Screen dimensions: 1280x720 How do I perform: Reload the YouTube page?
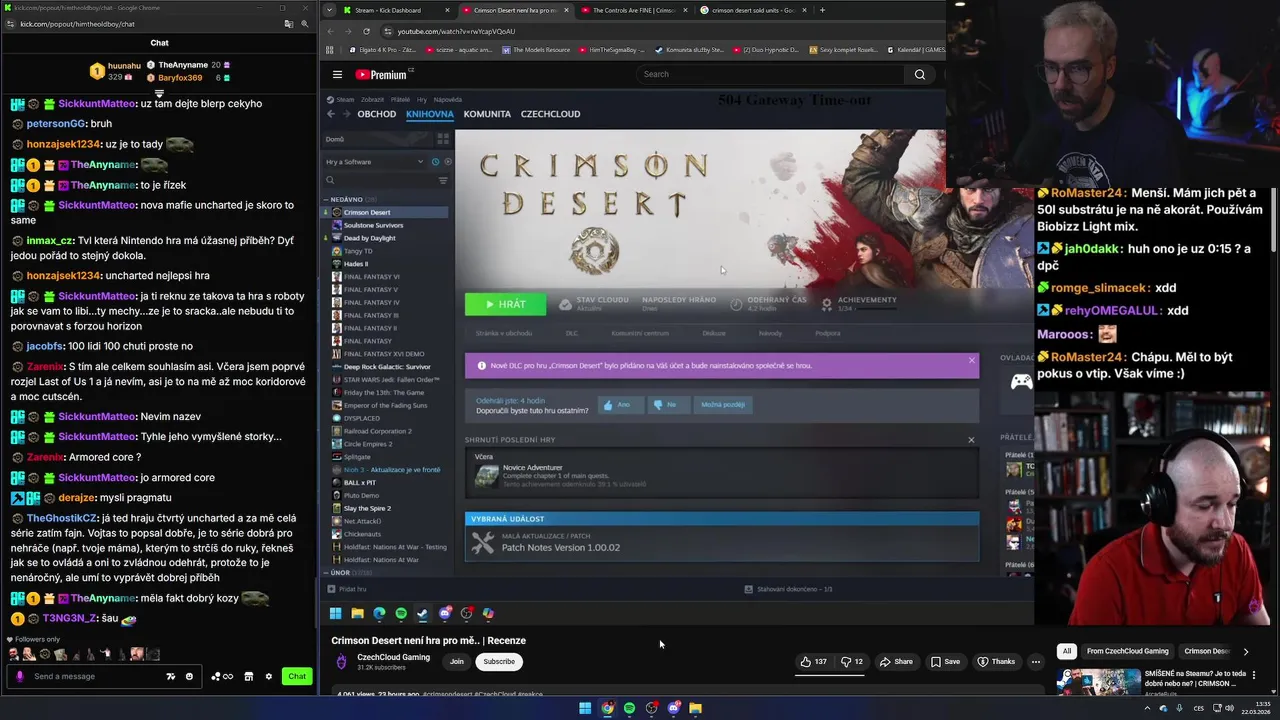[x=366, y=31]
